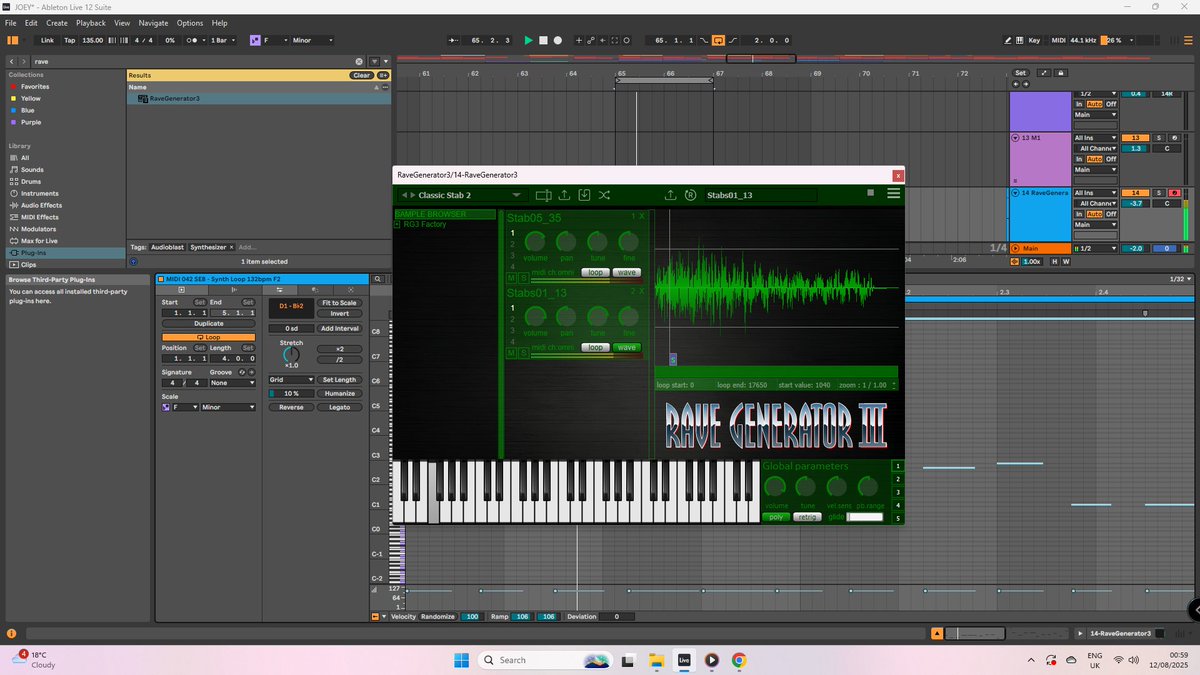Screen dimensions: 1200x675
Task: Click the retrig button in Global parameters
Action: point(807,517)
